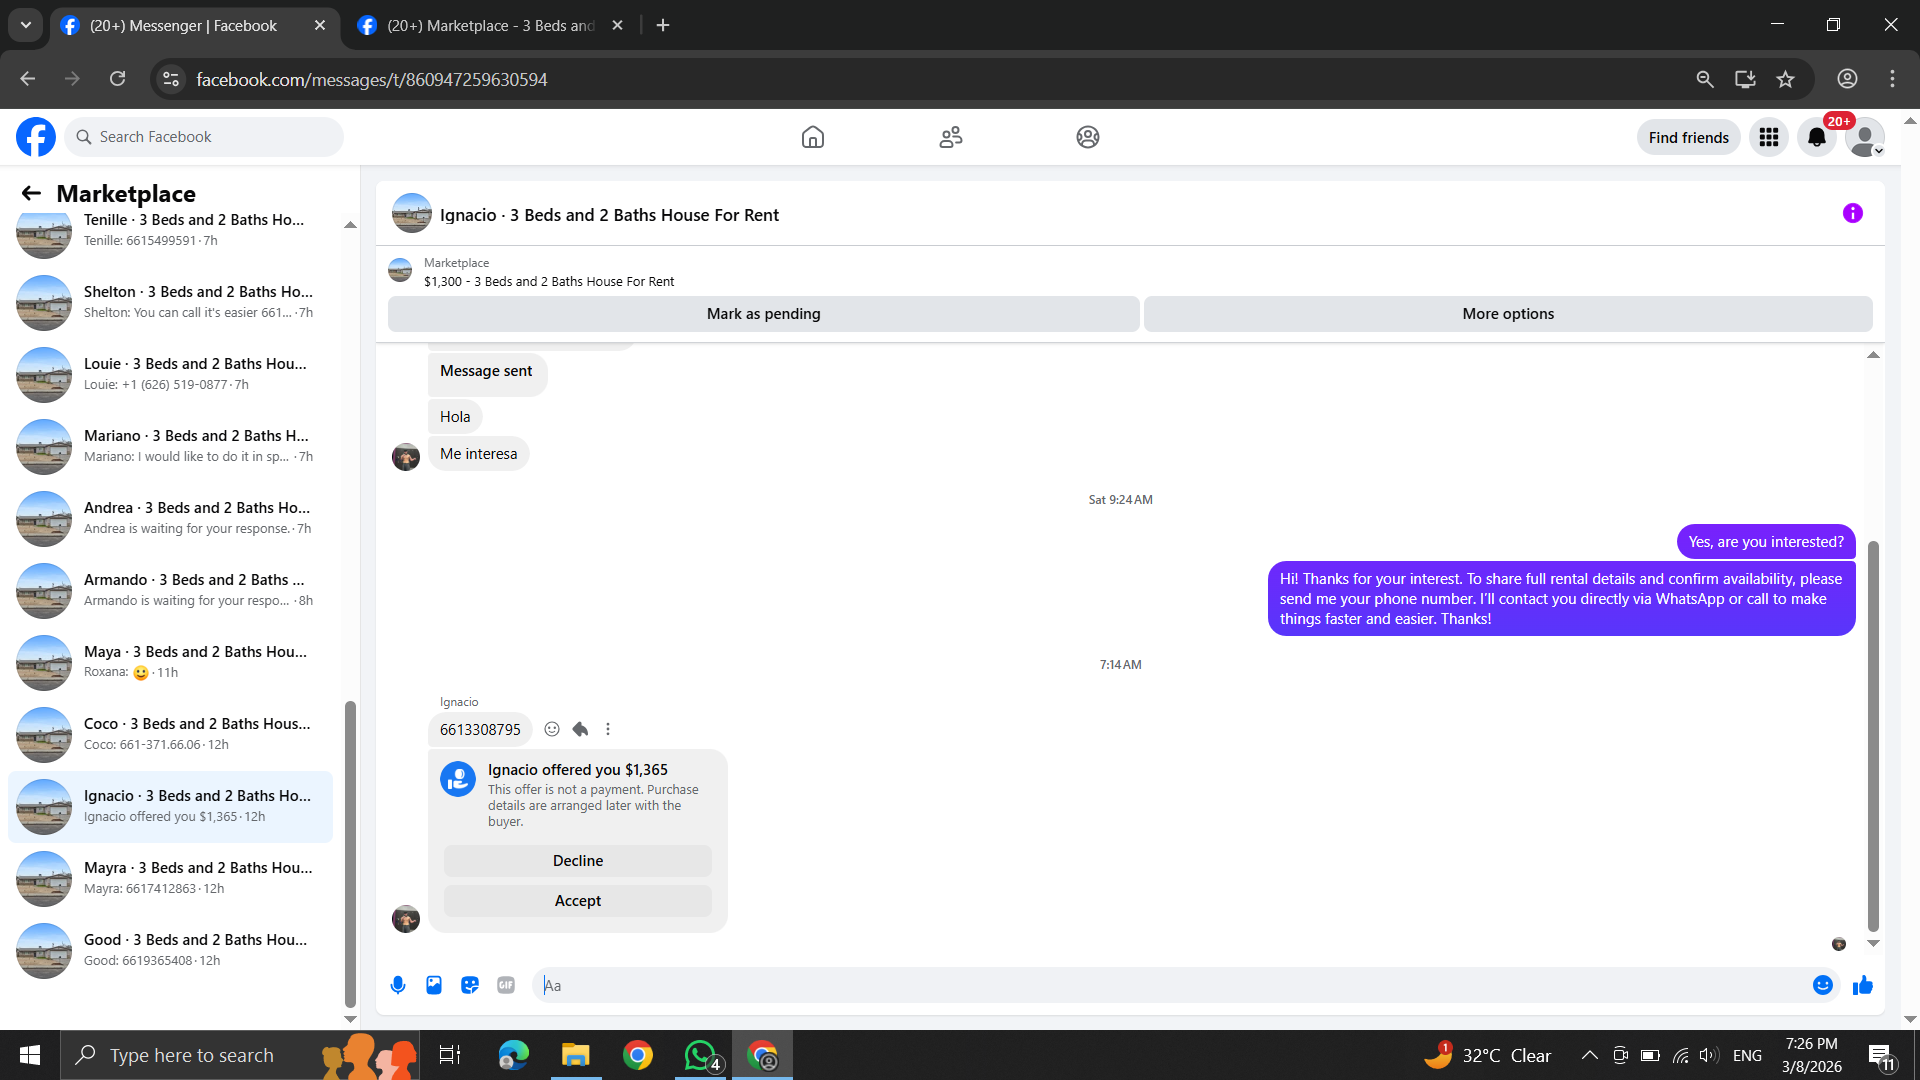Open WhatsApp from the taskbar

[x=700, y=1055]
